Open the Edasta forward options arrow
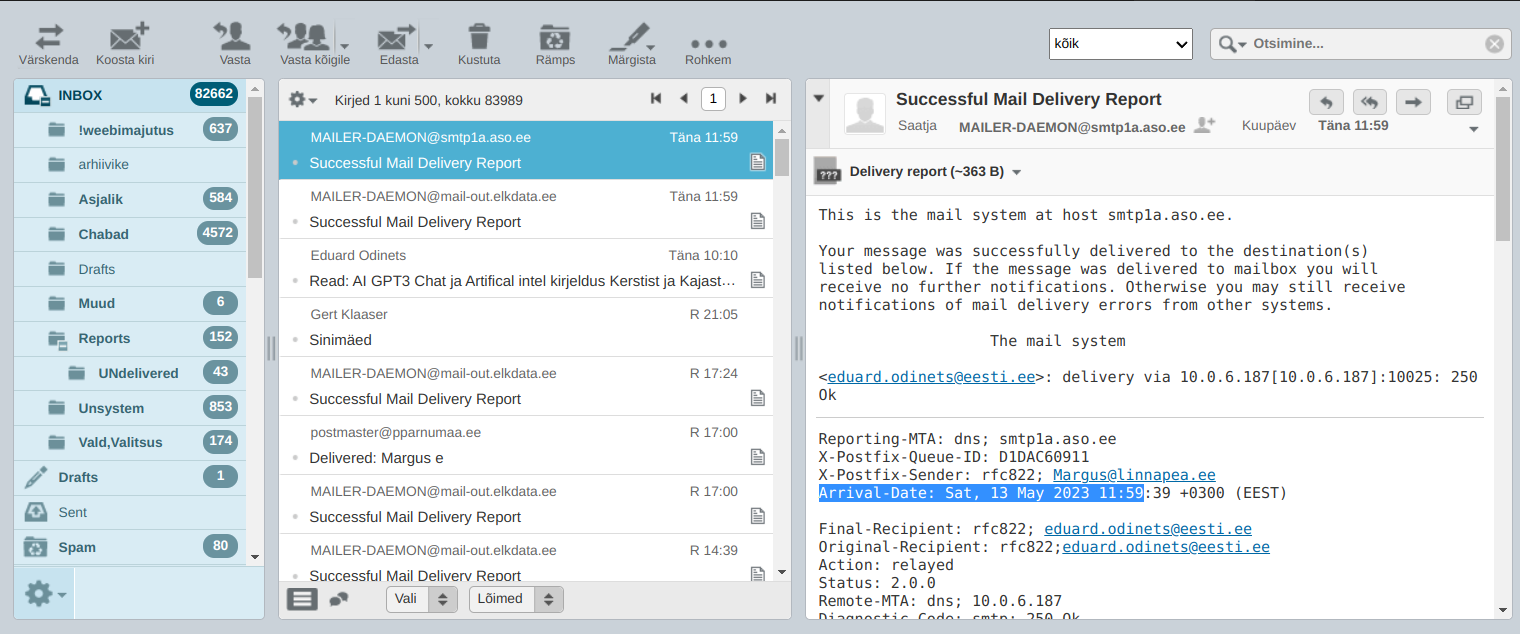 point(428,45)
